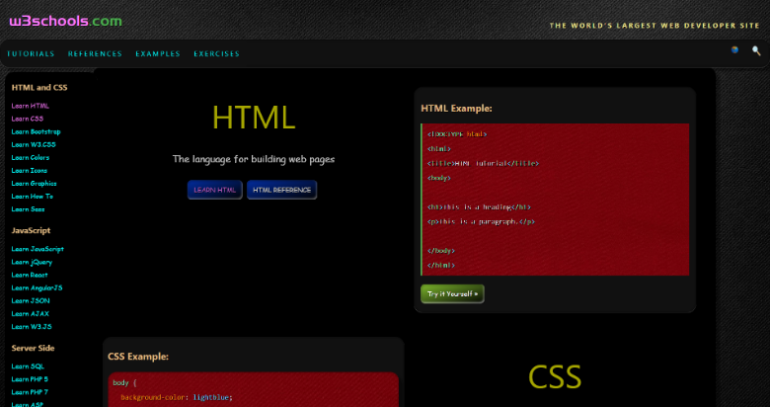The image size is (770, 407).
Task: Open the Exercises menu
Action: tap(217, 54)
